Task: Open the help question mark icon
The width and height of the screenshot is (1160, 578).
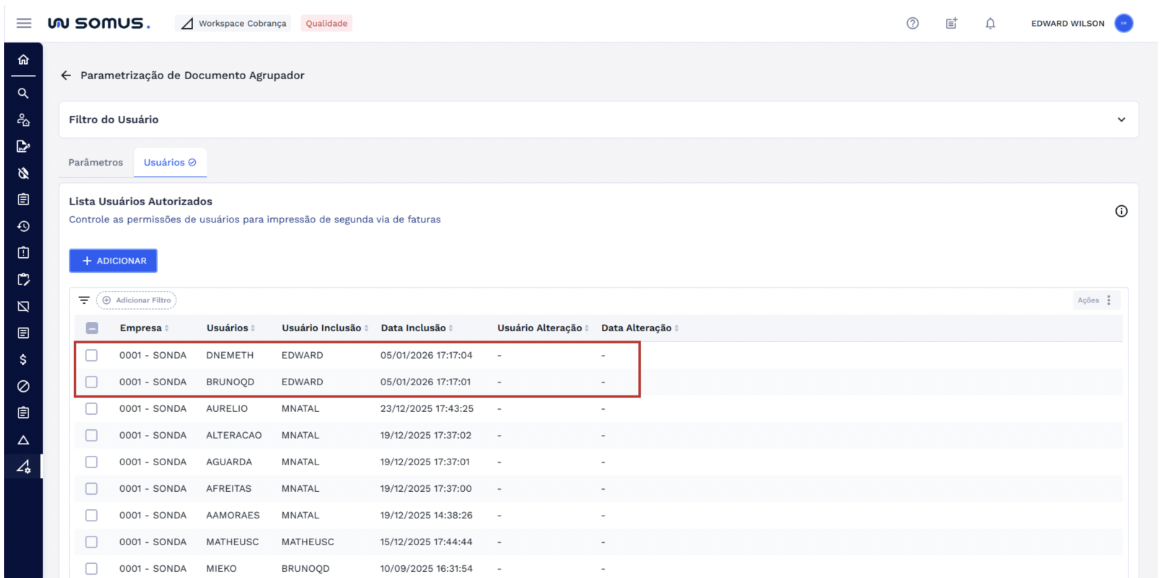Action: click(912, 22)
